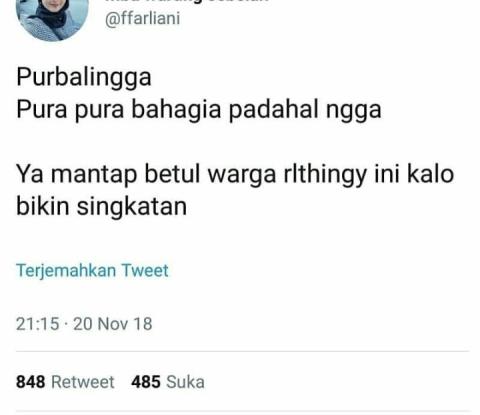
Task: Open the @ffarliani handle
Action: point(143,18)
